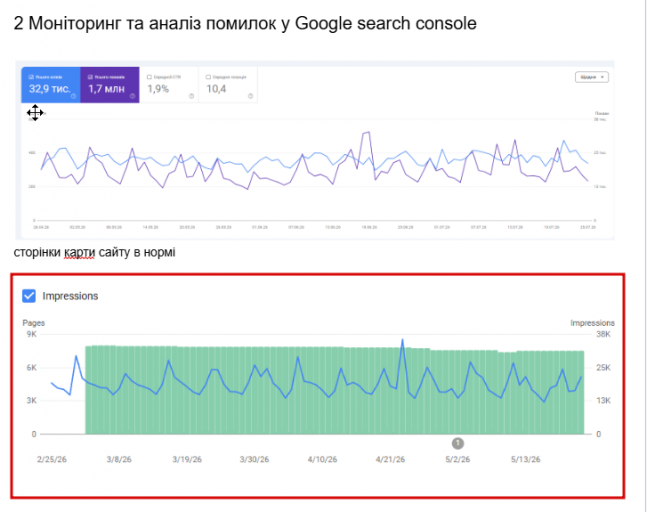The width and height of the screenshot is (647, 512).
Task: Click the text 'сторінки карти сайту в нормі'
Action: (x=94, y=252)
